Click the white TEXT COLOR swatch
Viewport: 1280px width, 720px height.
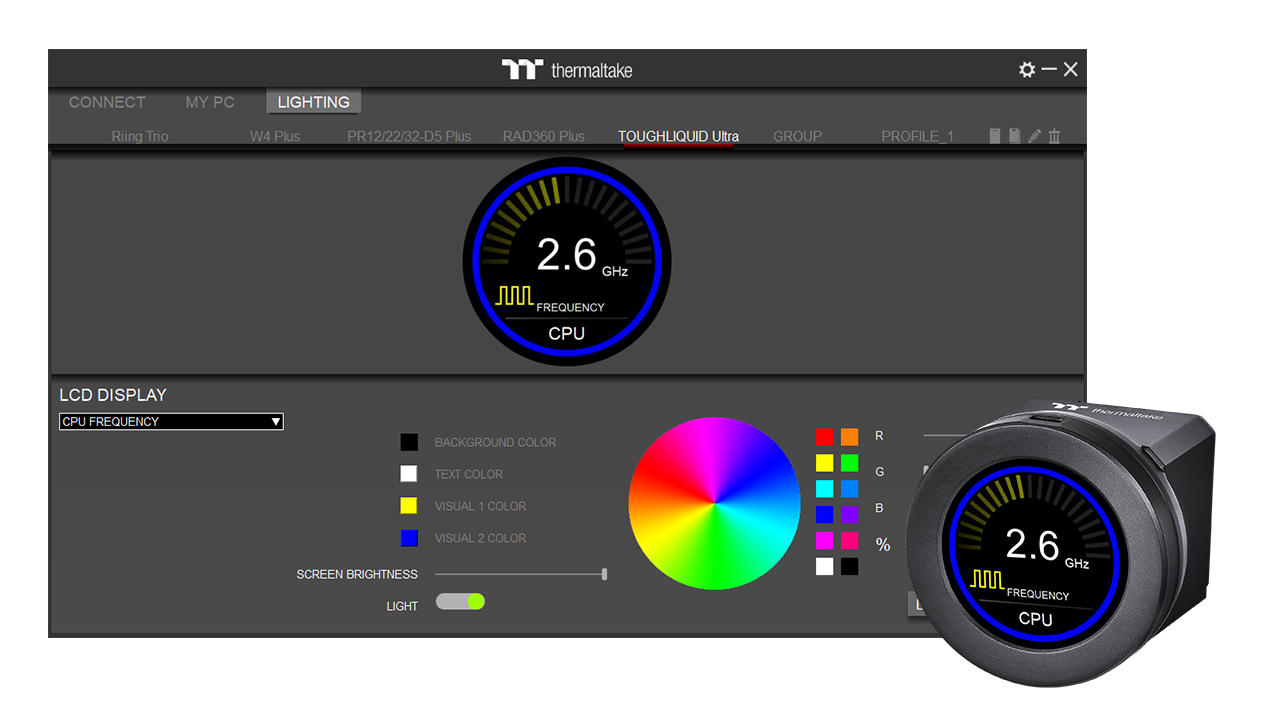(409, 474)
